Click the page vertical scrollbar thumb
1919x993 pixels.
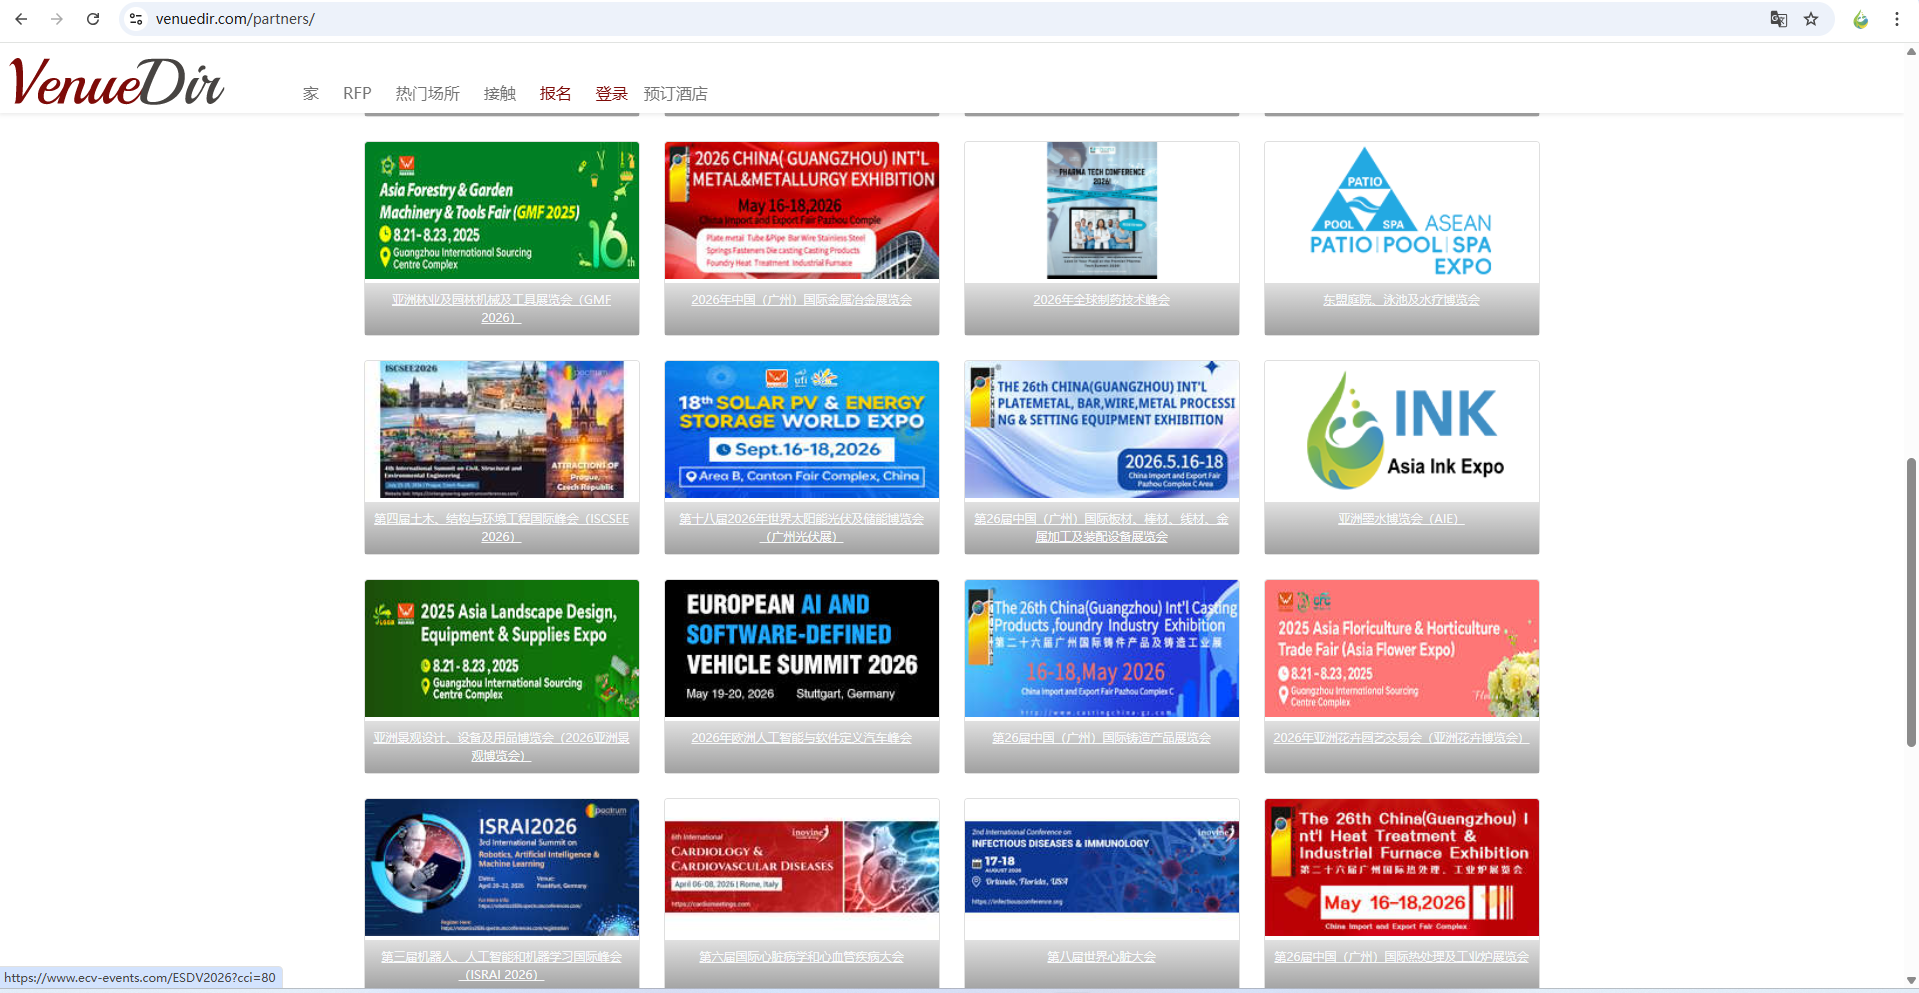(x=1911, y=600)
